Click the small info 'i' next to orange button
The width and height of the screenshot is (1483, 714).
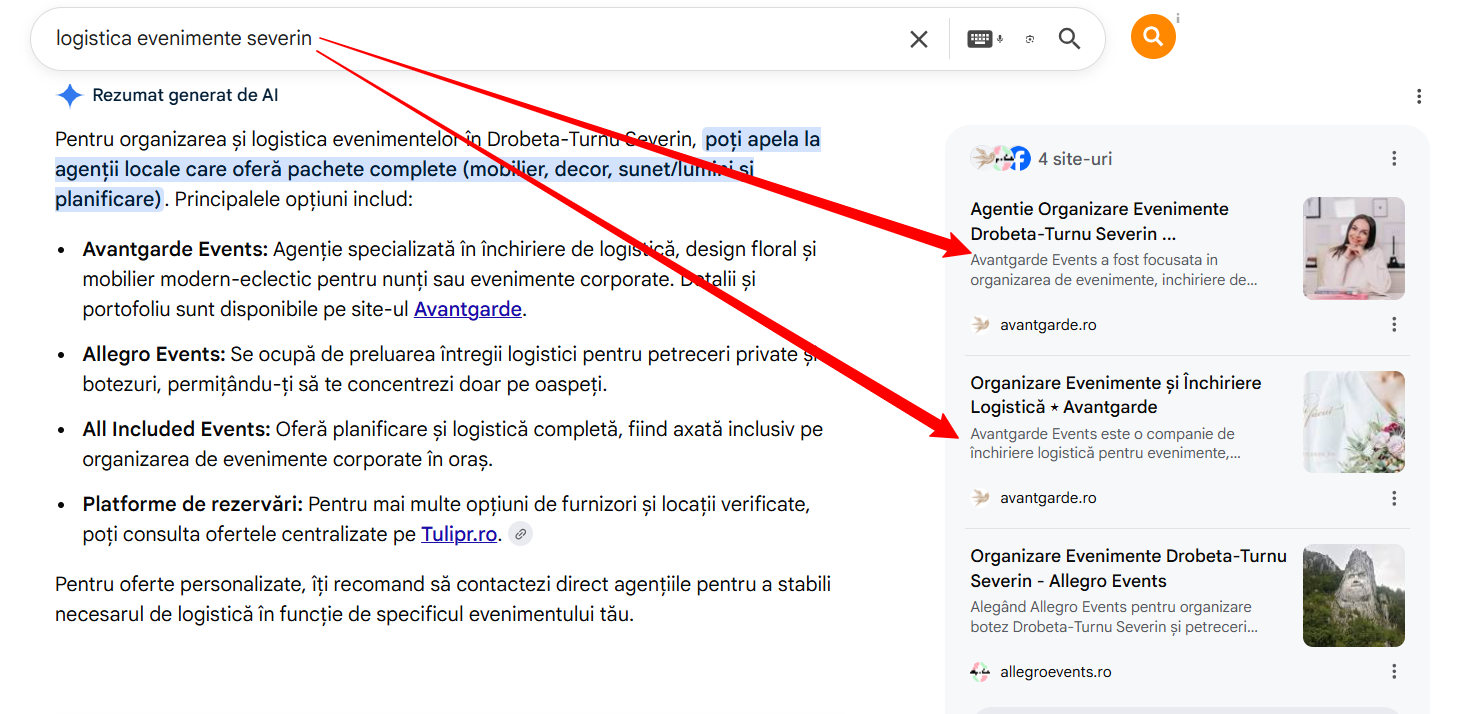1178,18
